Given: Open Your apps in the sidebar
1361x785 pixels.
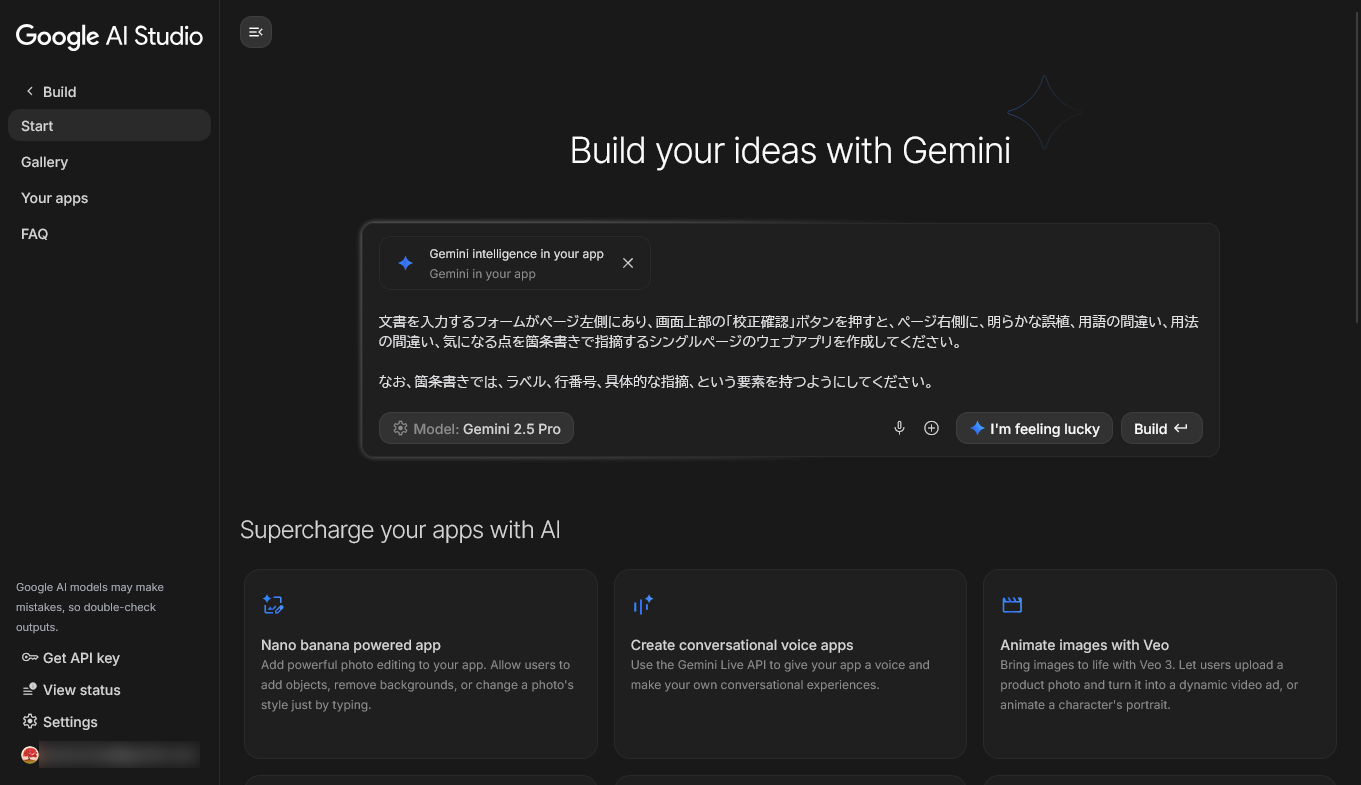Looking at the screenshot, I should click(x=55, y=198).
